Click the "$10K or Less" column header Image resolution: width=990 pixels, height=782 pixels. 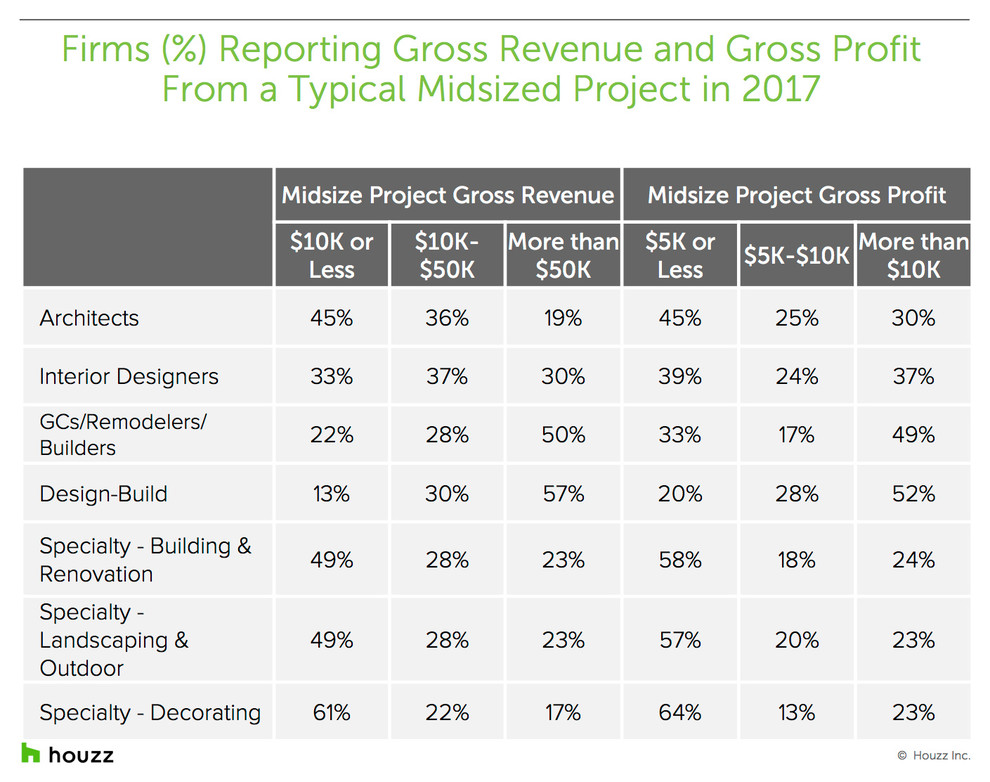point(331,256)
